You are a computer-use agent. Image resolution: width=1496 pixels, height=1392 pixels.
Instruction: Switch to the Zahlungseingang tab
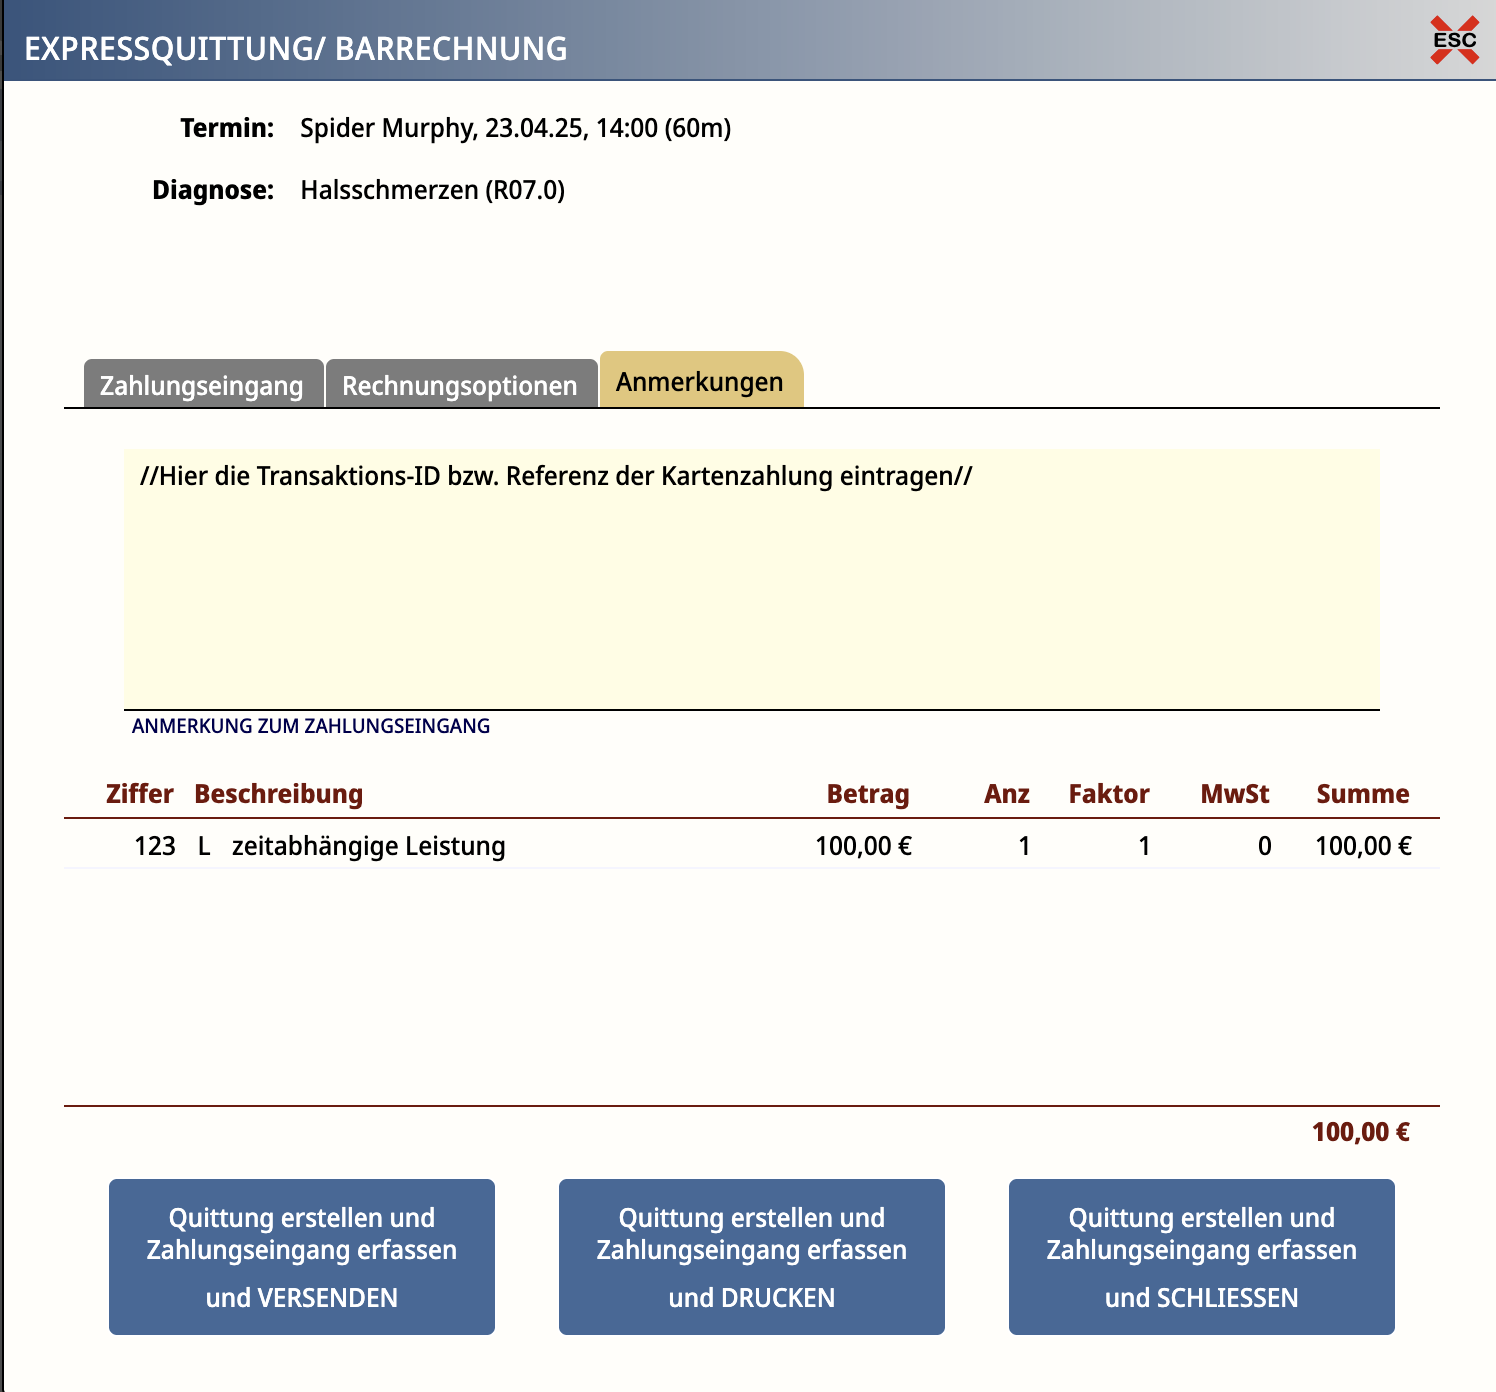[x=203, y=385]
